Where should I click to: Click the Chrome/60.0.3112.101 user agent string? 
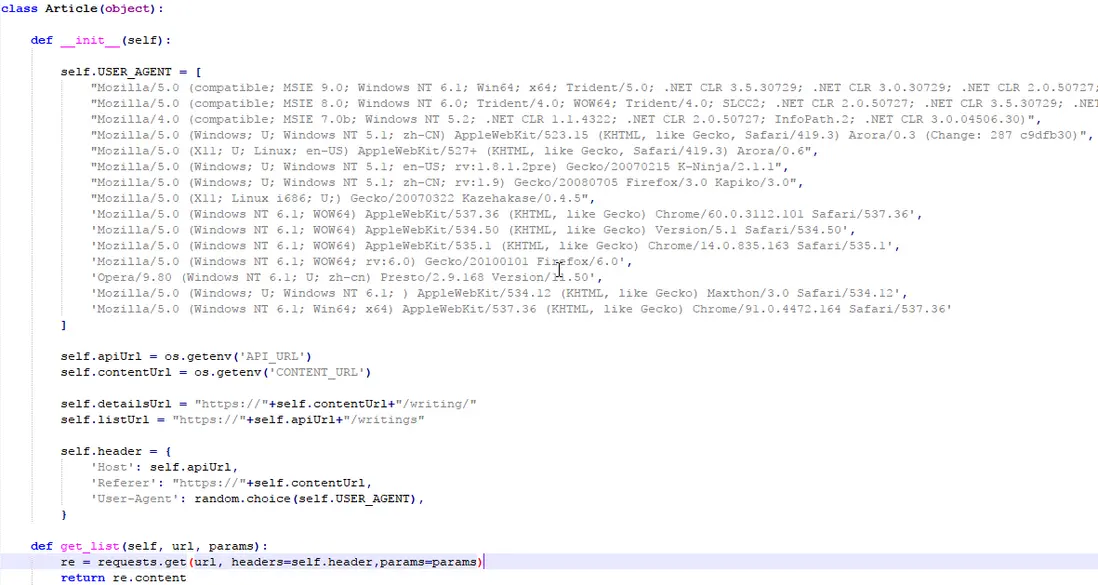pos(506,214)
